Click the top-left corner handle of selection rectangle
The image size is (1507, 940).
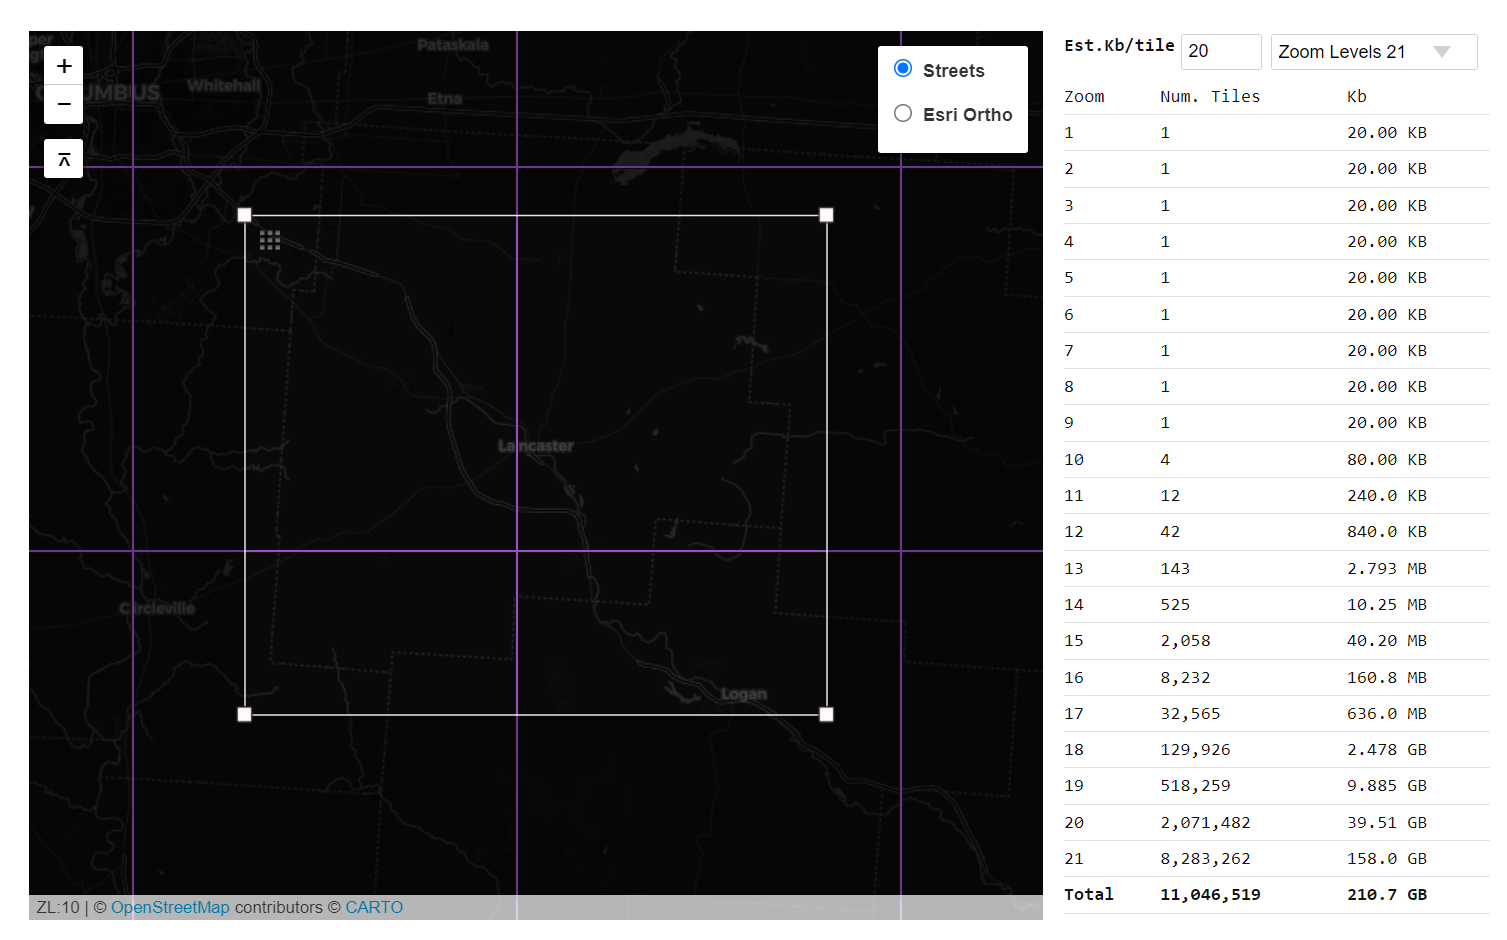tap(244, 214)
